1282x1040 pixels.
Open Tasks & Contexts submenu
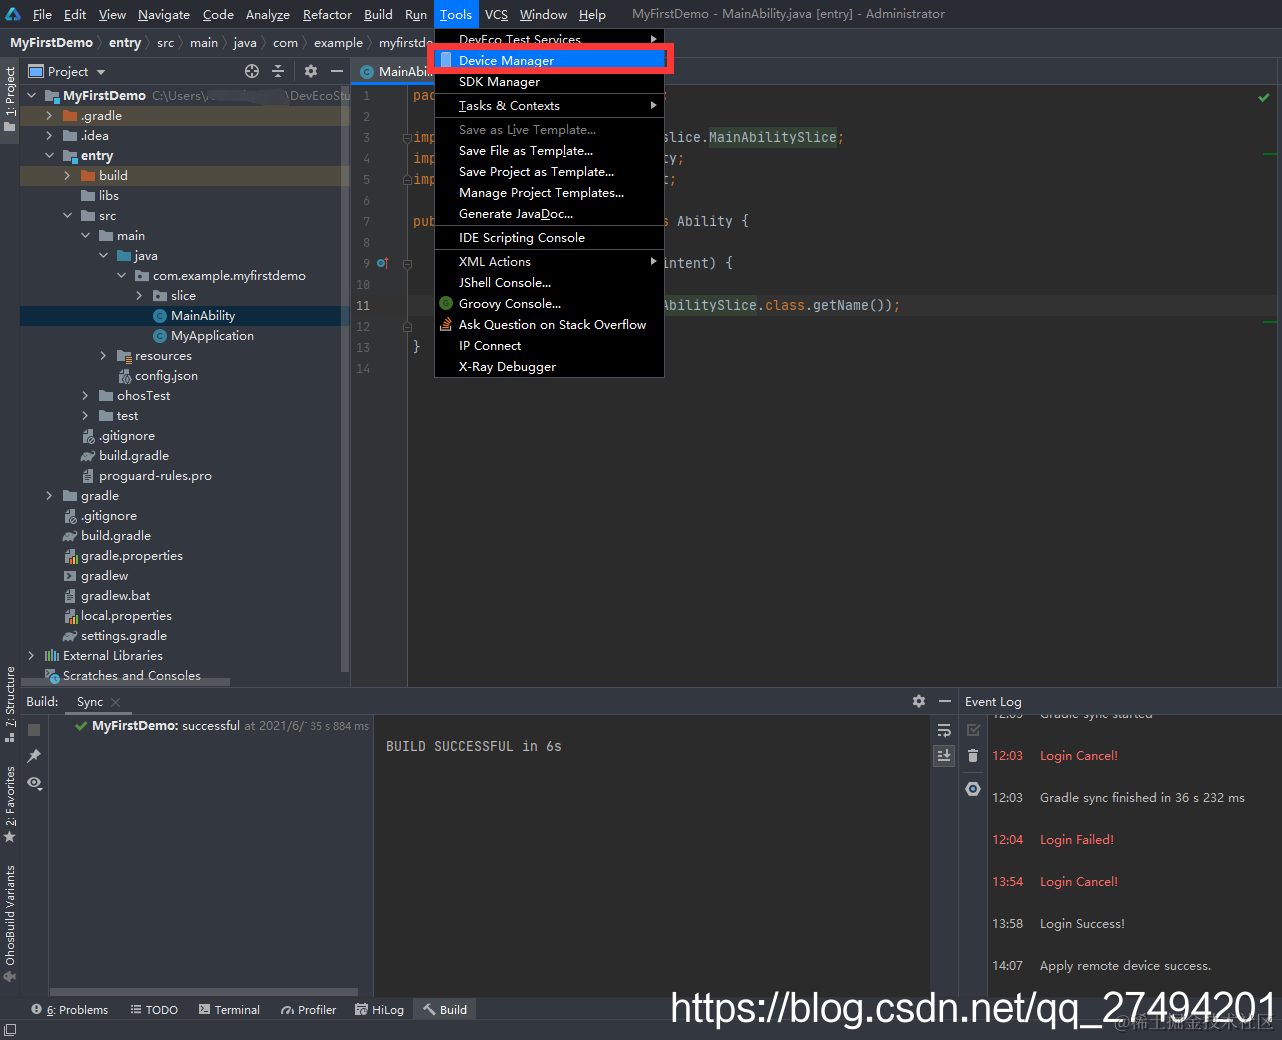pyautogui.click(x=550, y=106)
